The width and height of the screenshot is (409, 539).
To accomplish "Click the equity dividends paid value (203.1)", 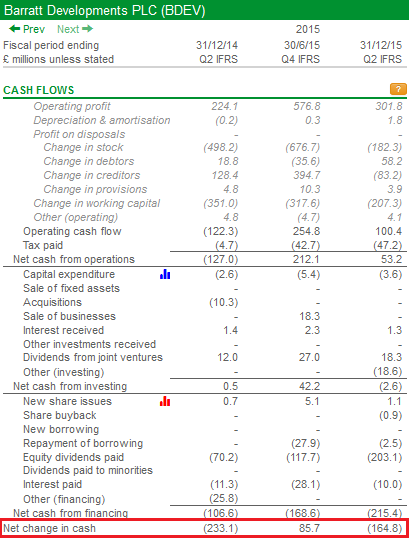I will coord(385,458).
